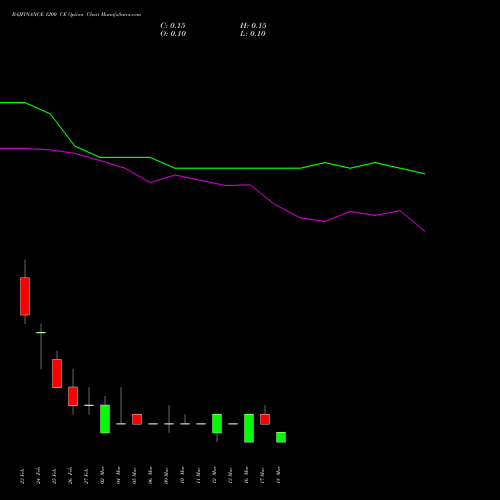The width and height of the screenshot is (500, 500).
Task: Click the open value O: 0.10
Action: [173, 34]
